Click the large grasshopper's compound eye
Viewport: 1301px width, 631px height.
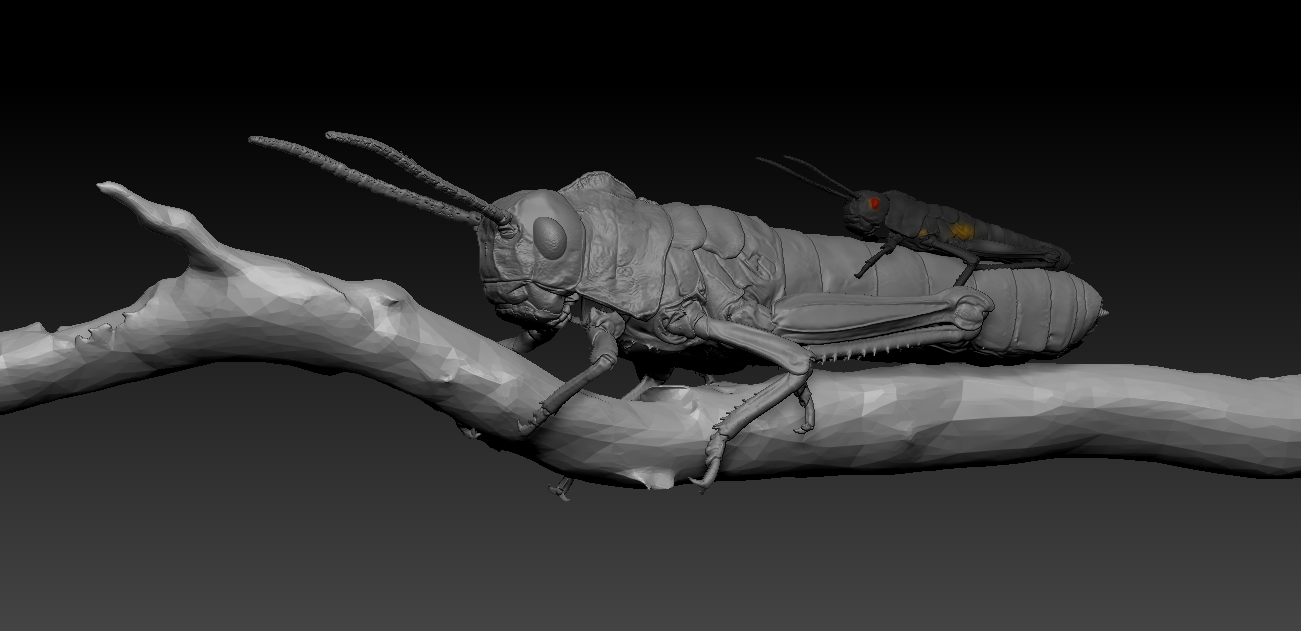pyautogui.click(x=551, y=234)
